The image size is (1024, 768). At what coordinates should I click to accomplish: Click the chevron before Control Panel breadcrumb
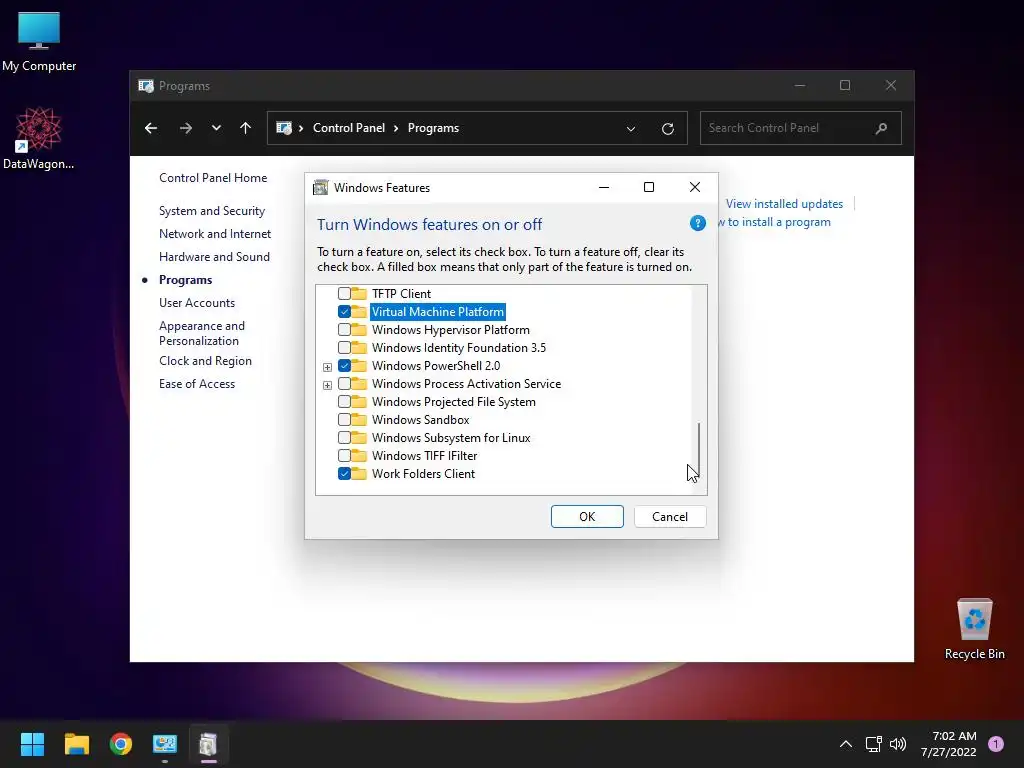pyautogui.click(x=301, y=128)
